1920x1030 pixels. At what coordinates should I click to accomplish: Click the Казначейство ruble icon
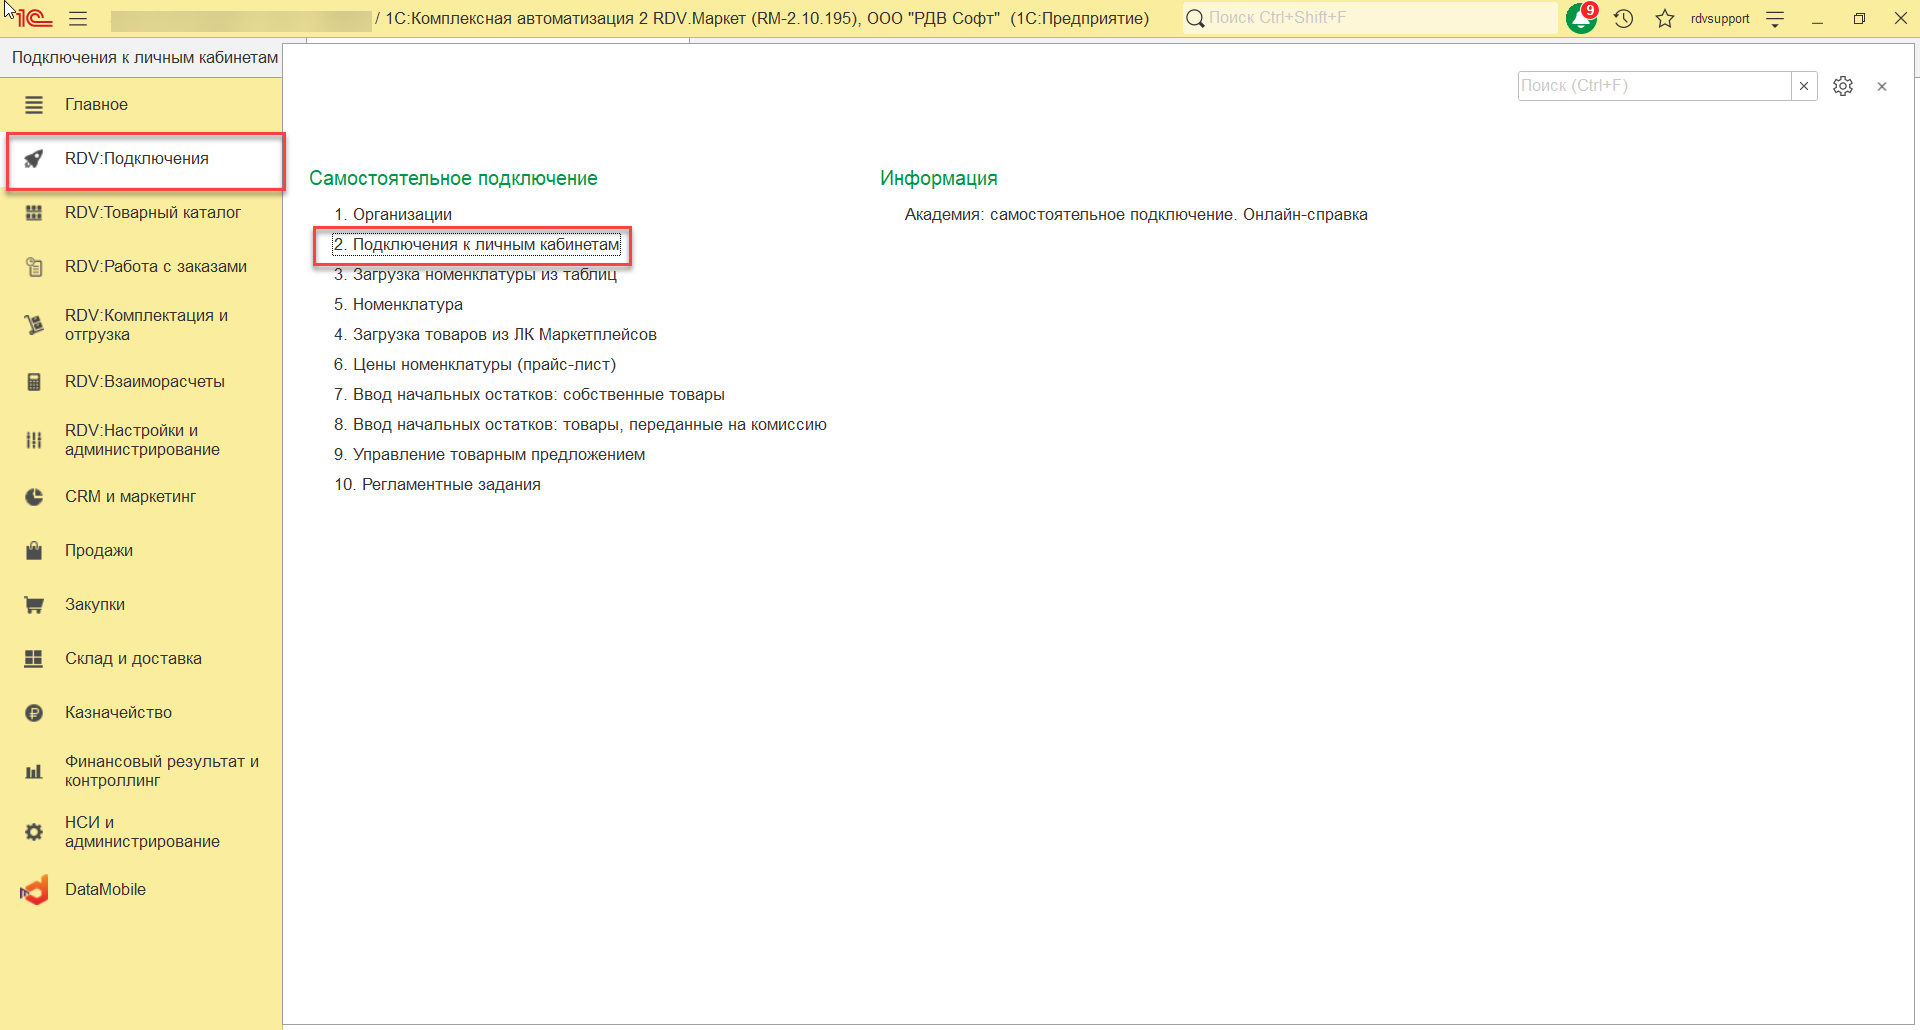pos(34,713)
